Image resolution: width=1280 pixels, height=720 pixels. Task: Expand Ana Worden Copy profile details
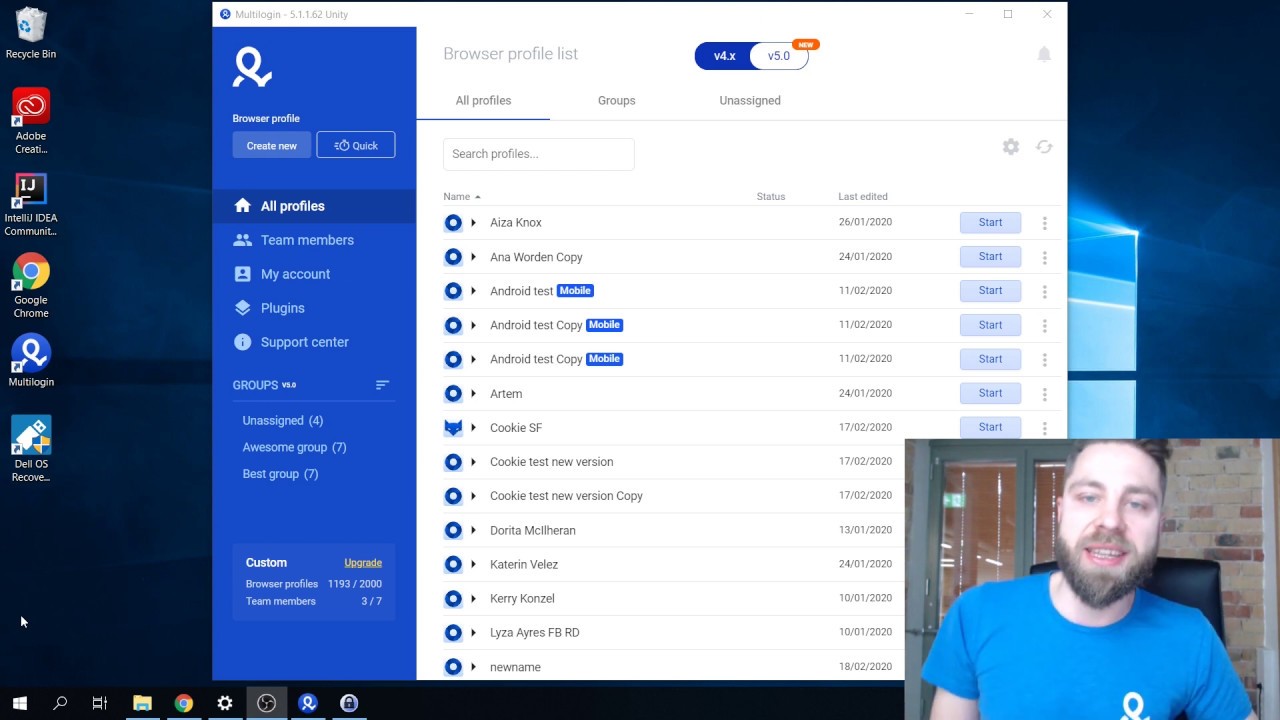coord(474,257)
